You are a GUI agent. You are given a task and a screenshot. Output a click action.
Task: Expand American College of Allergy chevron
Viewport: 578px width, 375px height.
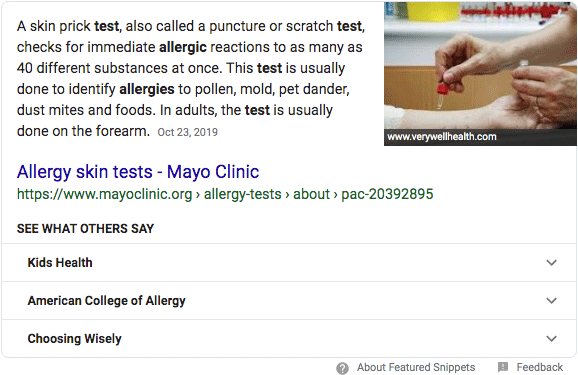551,301
